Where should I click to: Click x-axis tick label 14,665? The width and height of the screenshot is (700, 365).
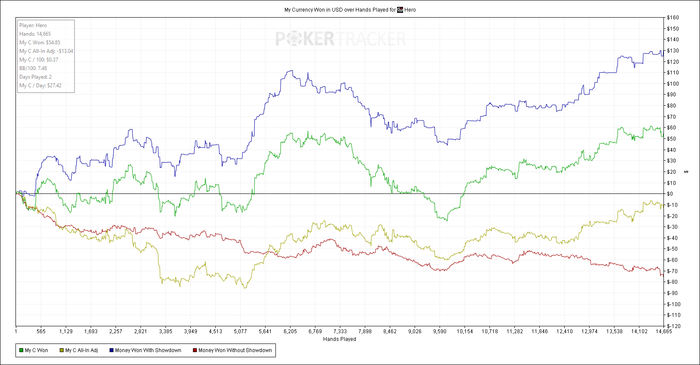coord(664,332)
